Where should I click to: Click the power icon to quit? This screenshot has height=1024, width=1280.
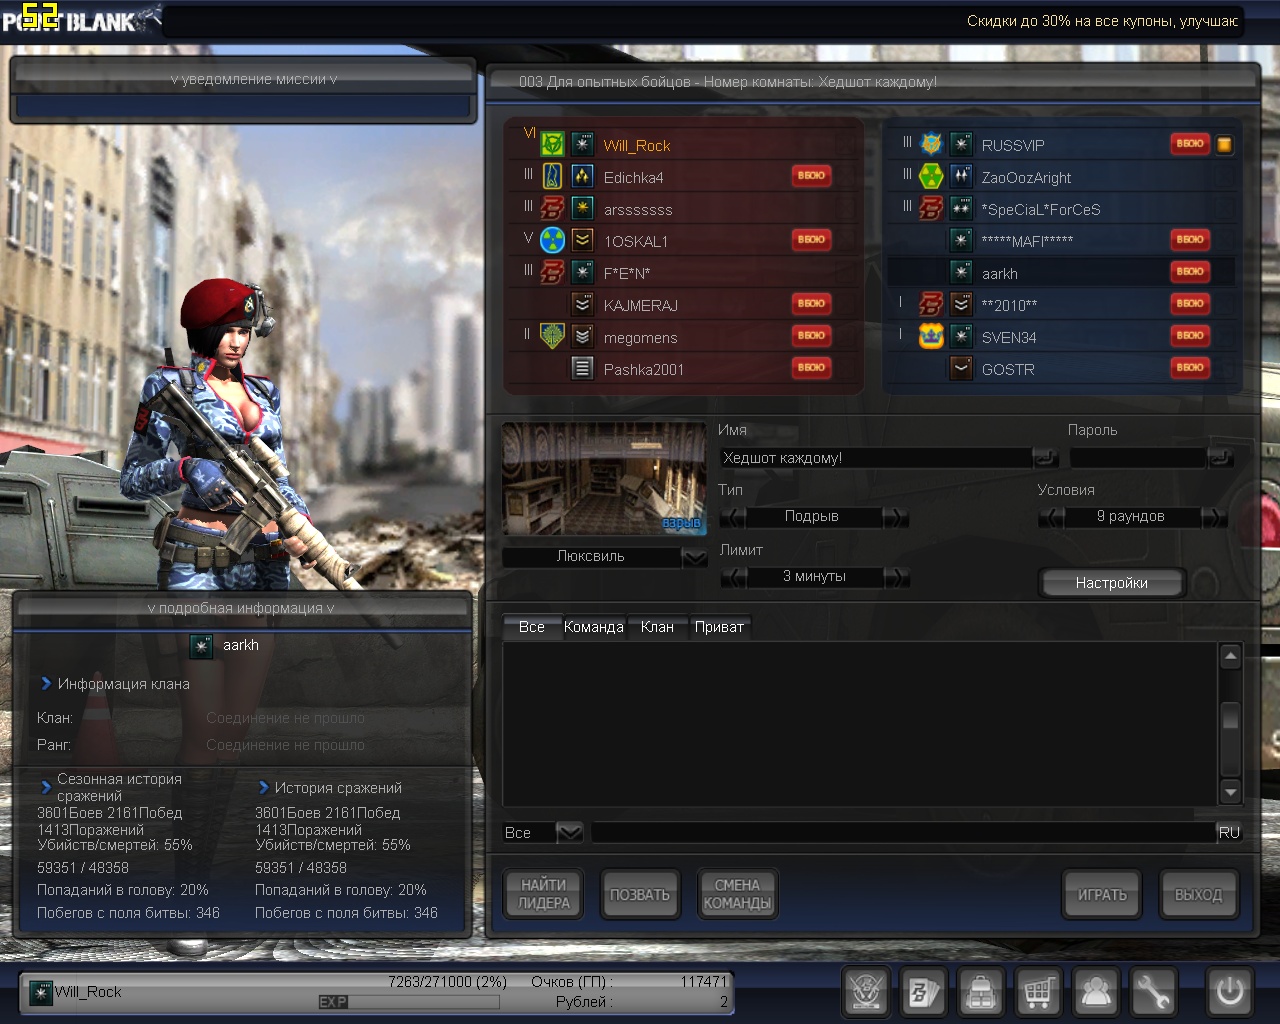point(1229,992)
